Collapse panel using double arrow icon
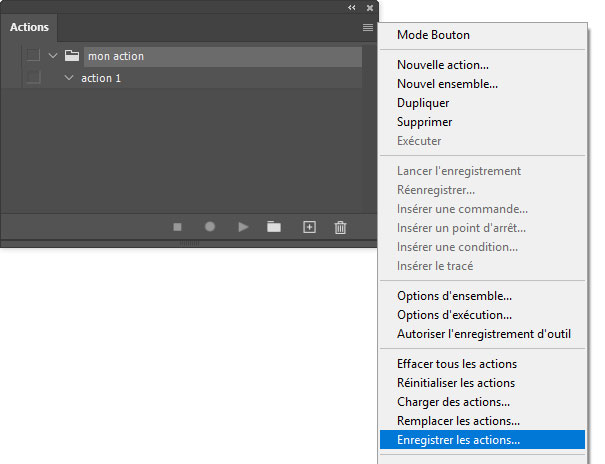Image resolution: width=605 pixels, height=464 pixels. point(352,7)
